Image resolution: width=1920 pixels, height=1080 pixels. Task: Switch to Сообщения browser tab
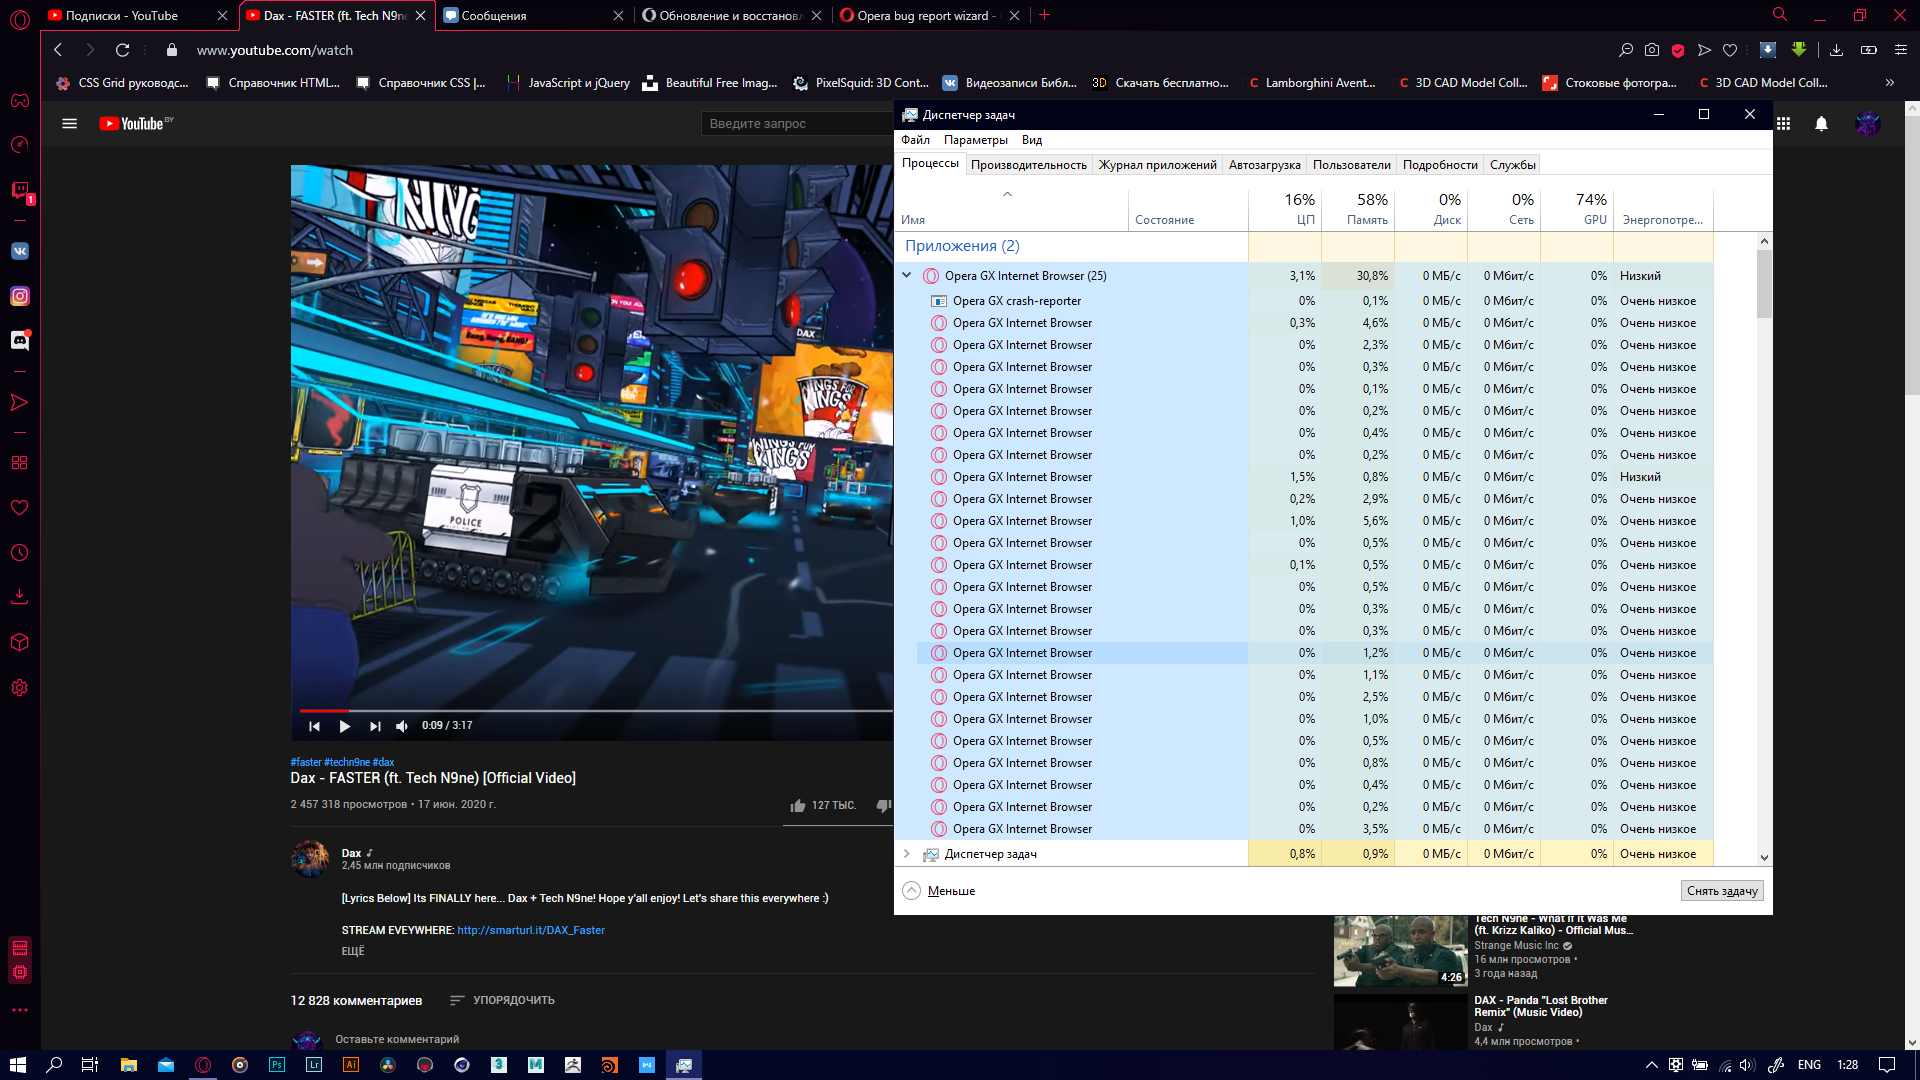tap(533, 15)
